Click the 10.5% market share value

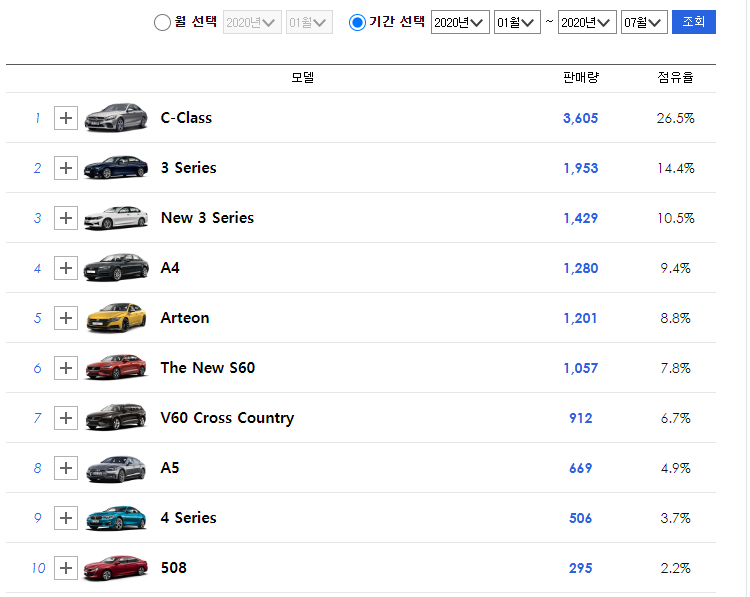click(x=675, y=218)
